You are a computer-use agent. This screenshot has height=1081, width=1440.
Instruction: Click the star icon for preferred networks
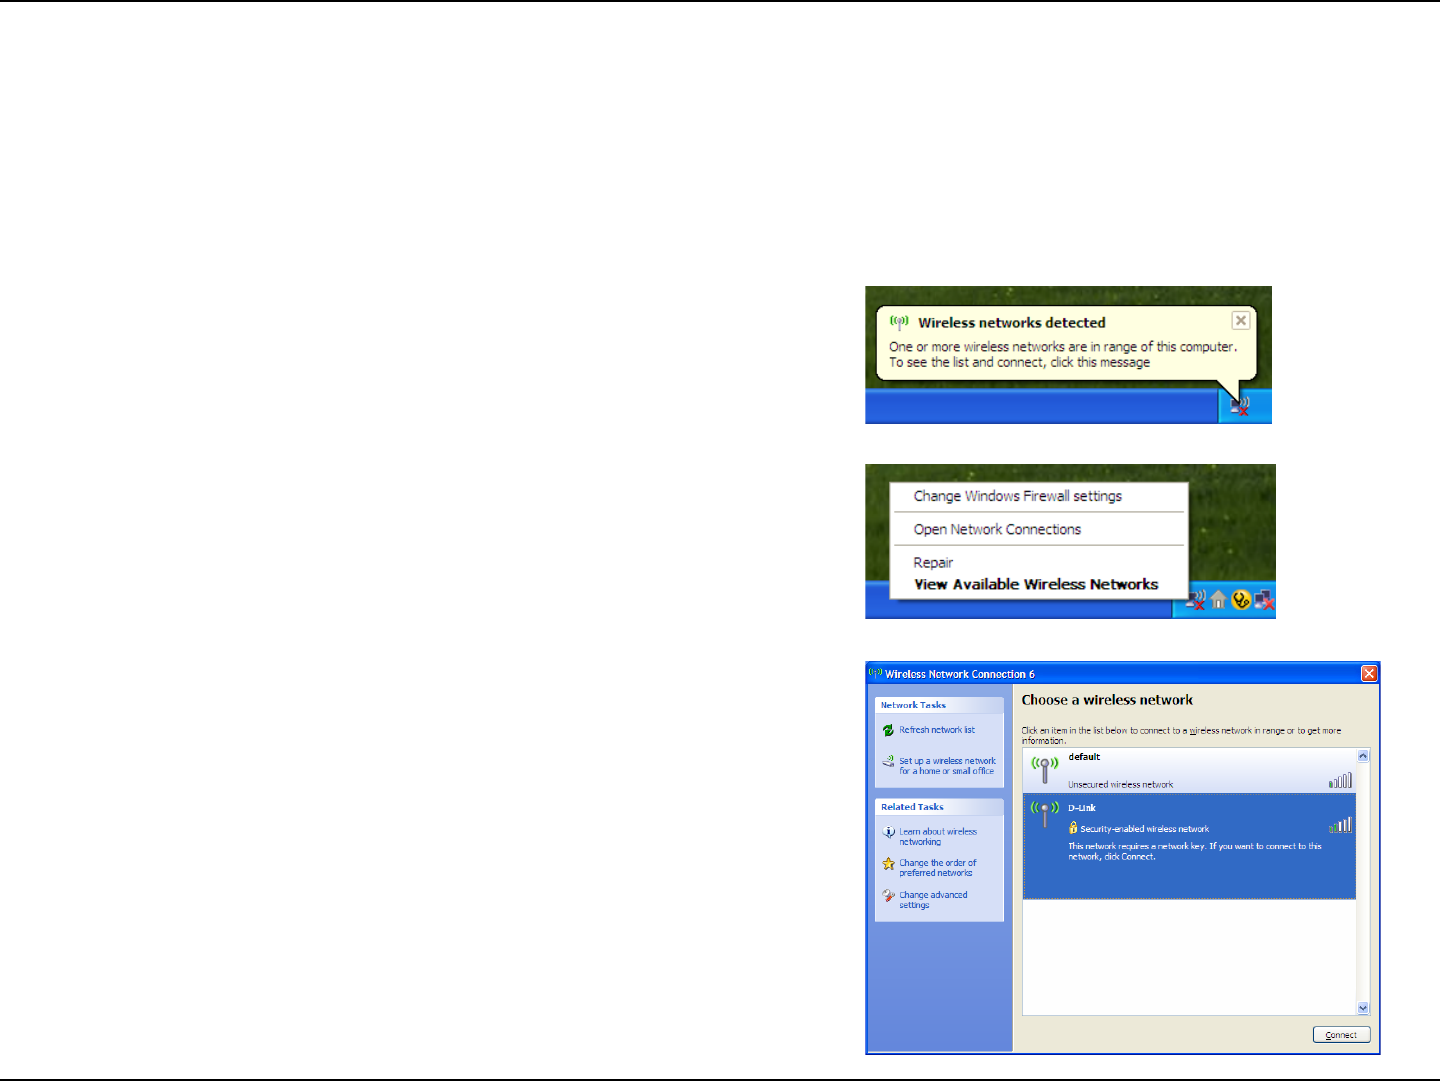click(x=888, y=864)
